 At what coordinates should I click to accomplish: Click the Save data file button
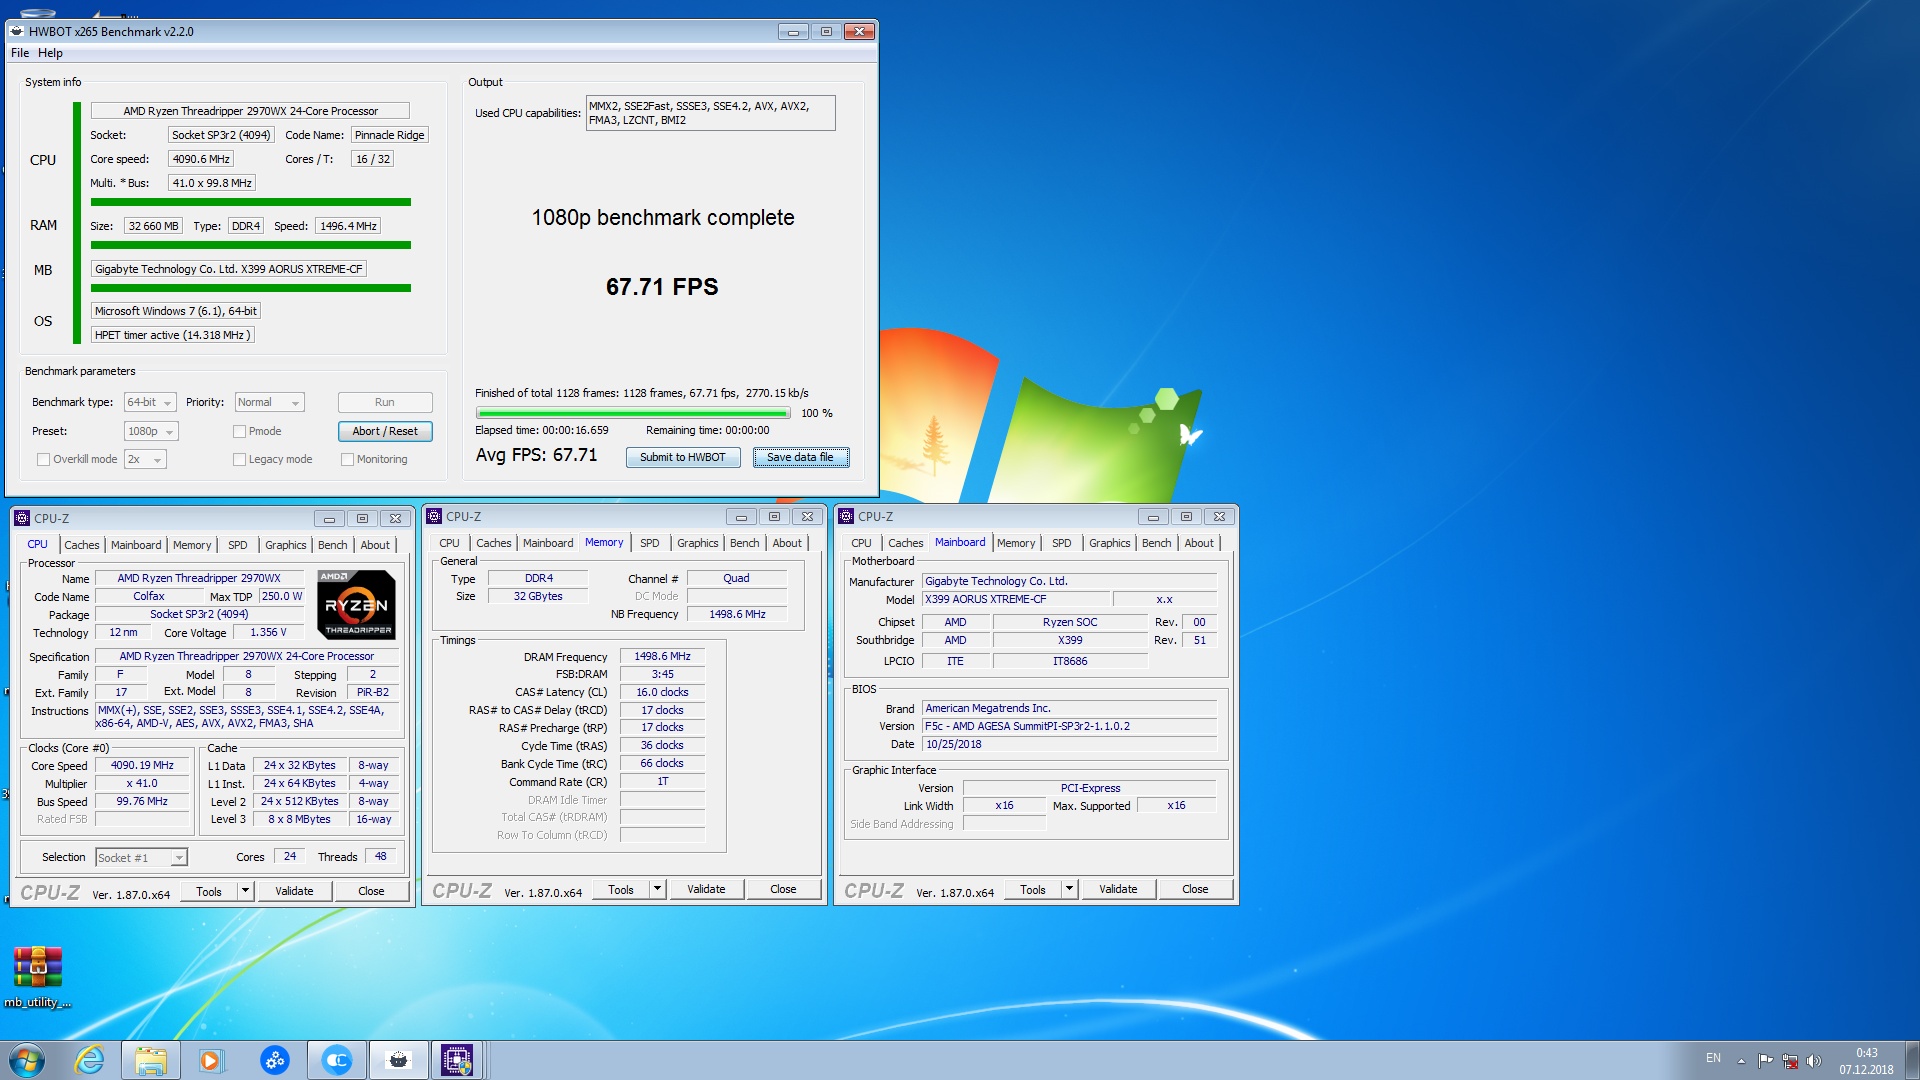pos(801,458)
